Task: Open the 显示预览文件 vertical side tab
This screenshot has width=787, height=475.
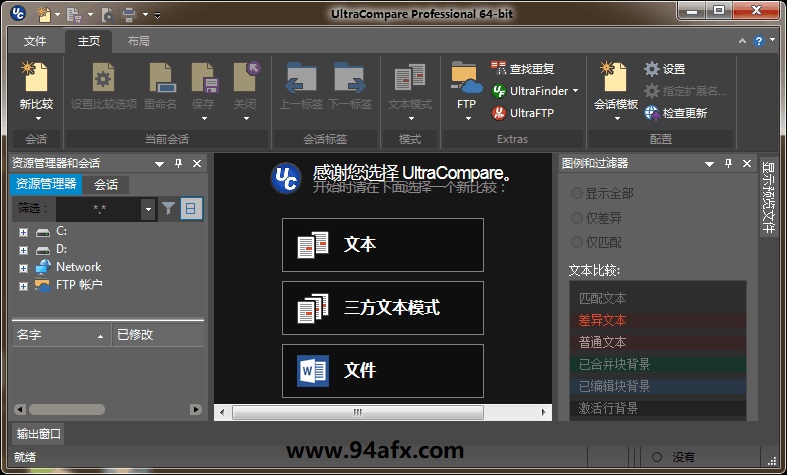Action: tap(768, 196)
